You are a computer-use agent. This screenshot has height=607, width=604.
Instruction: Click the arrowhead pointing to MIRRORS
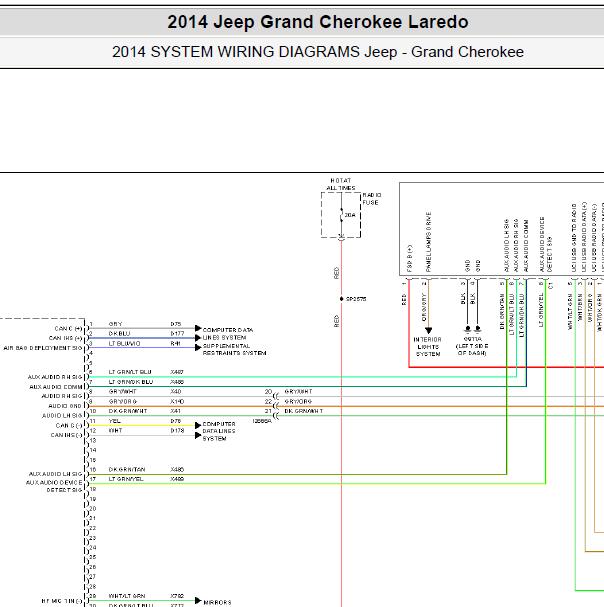click(198, 601)
